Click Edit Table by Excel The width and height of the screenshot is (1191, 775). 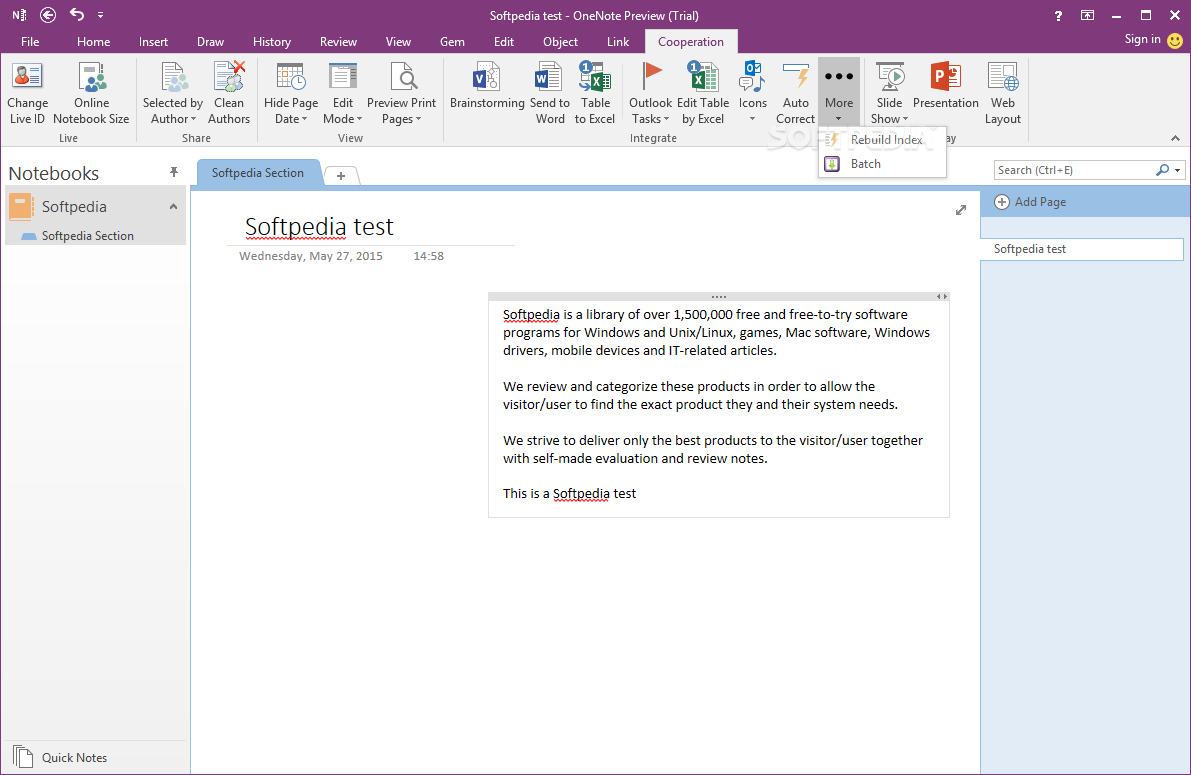point(703,94)
